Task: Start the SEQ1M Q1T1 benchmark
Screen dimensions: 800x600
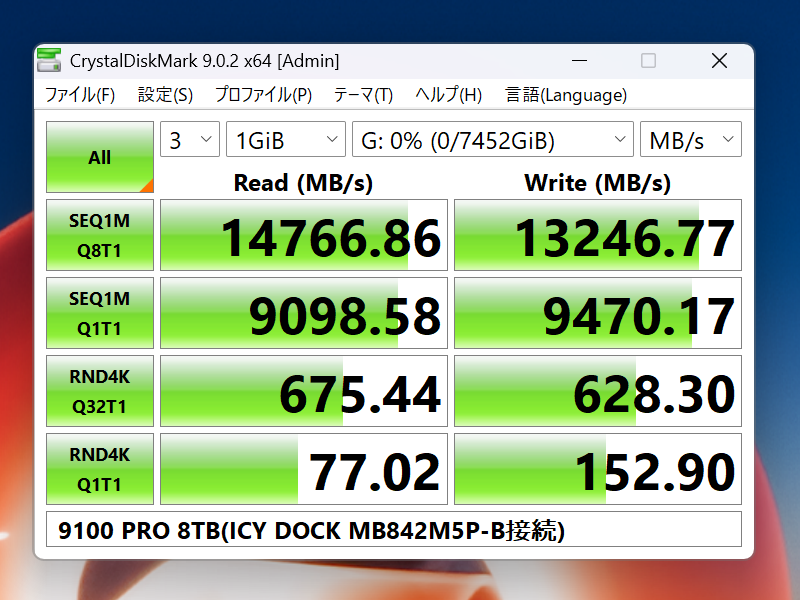Action: click(99, 312)
